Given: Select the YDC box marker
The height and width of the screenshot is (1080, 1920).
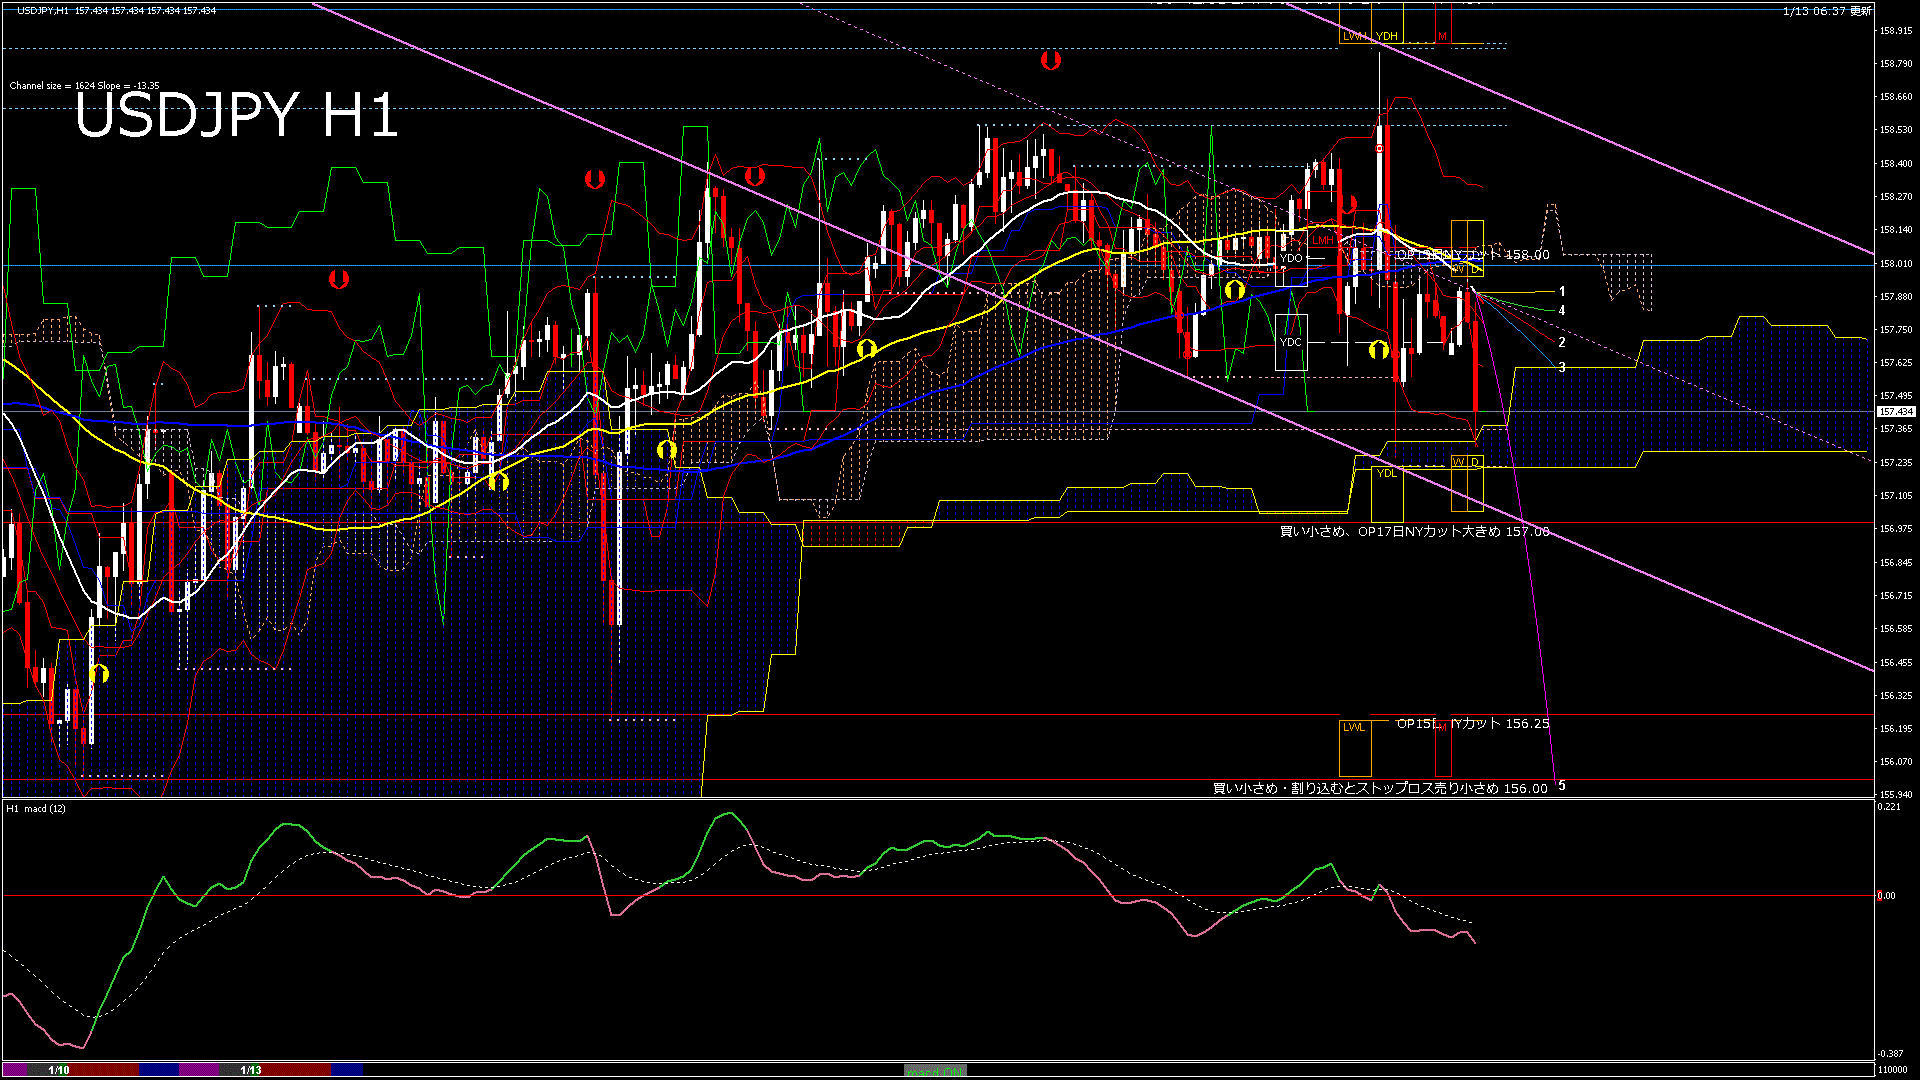Looking at the screenshot, I should pos(1291,342).
